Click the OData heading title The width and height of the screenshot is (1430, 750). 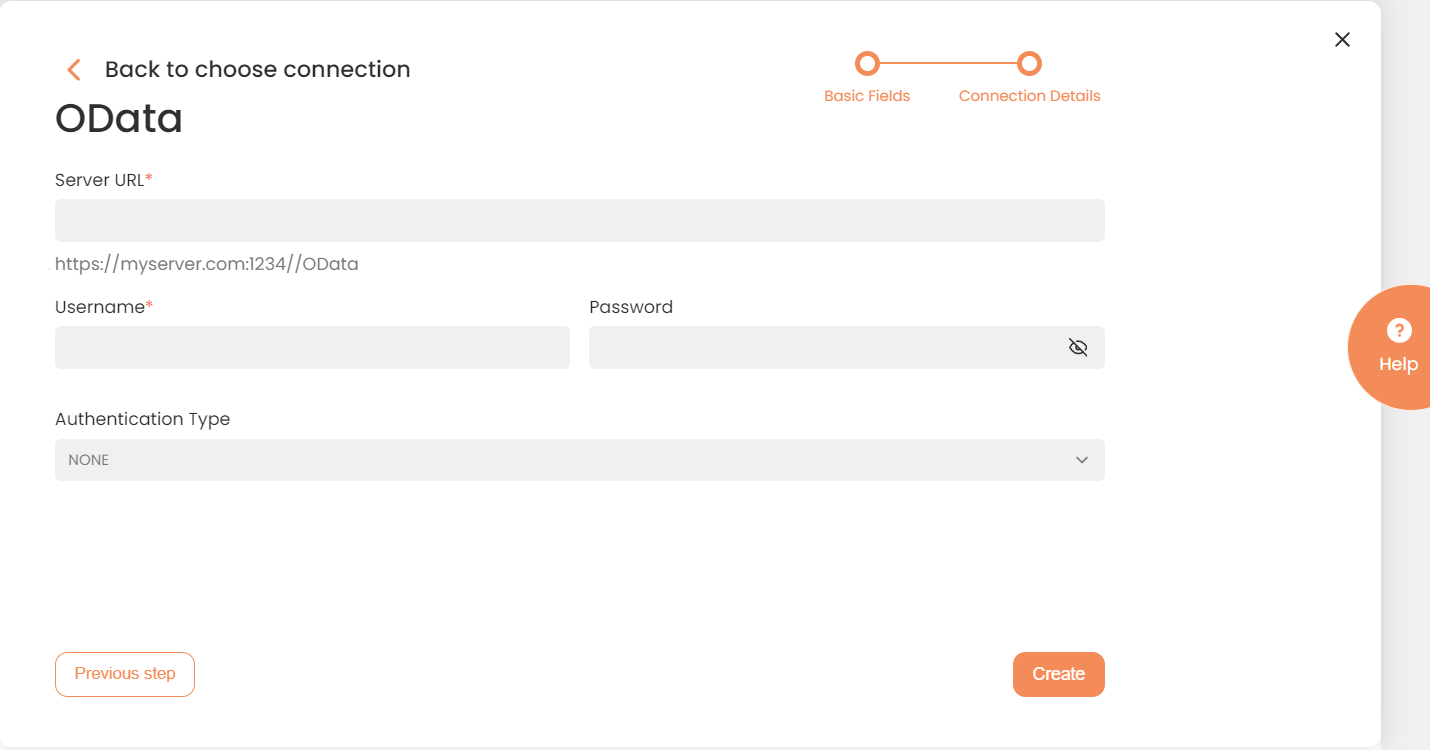point(119,119)
